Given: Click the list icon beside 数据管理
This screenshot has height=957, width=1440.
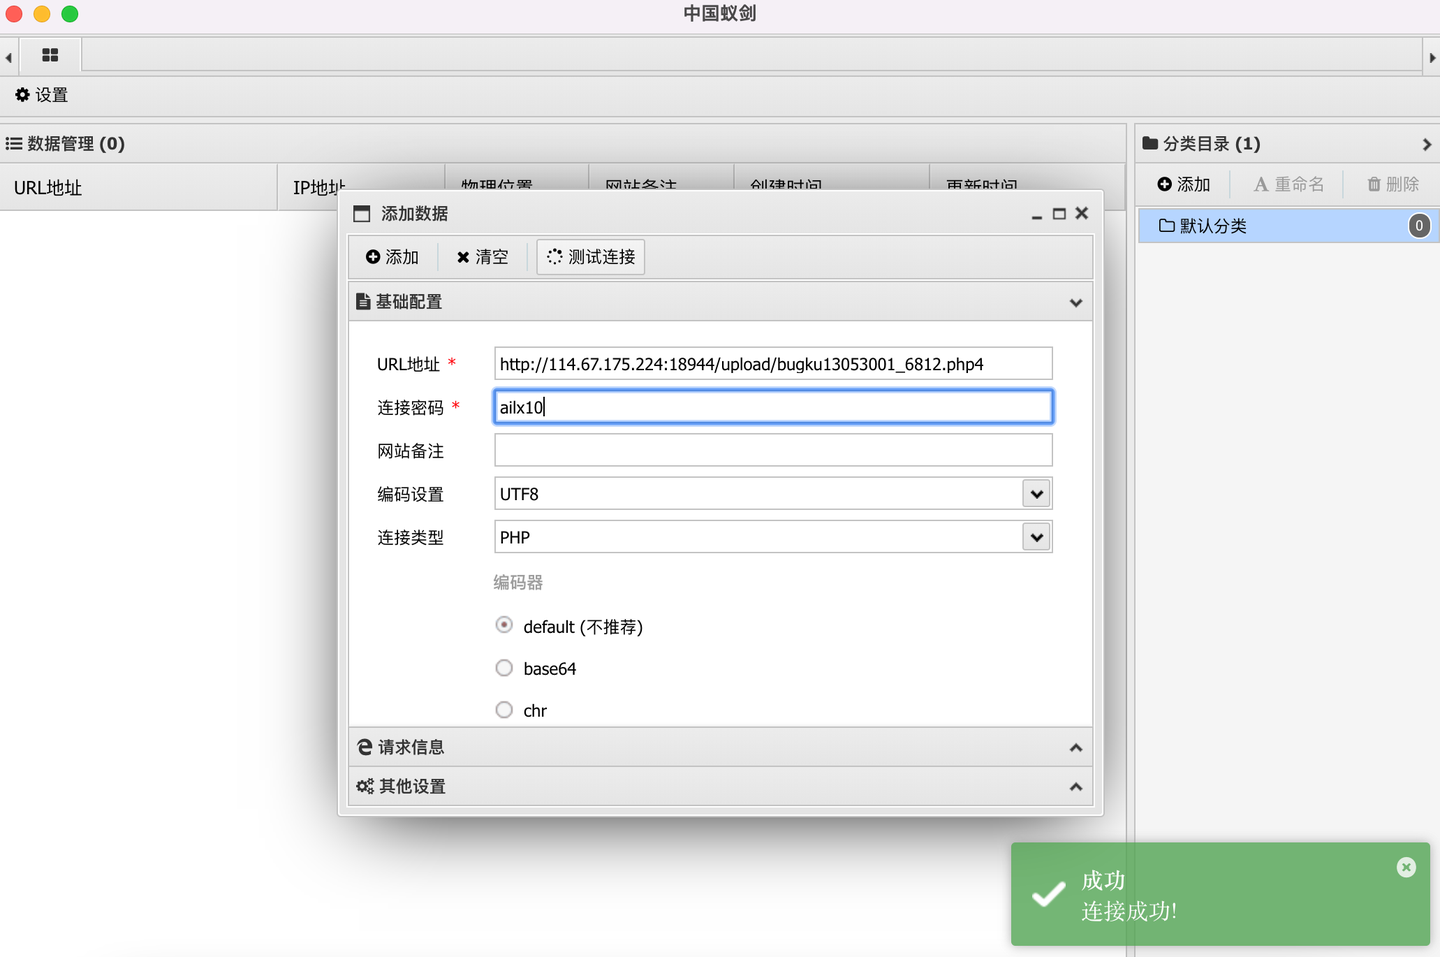Looking at the screenshot, I should coord(13,143).
